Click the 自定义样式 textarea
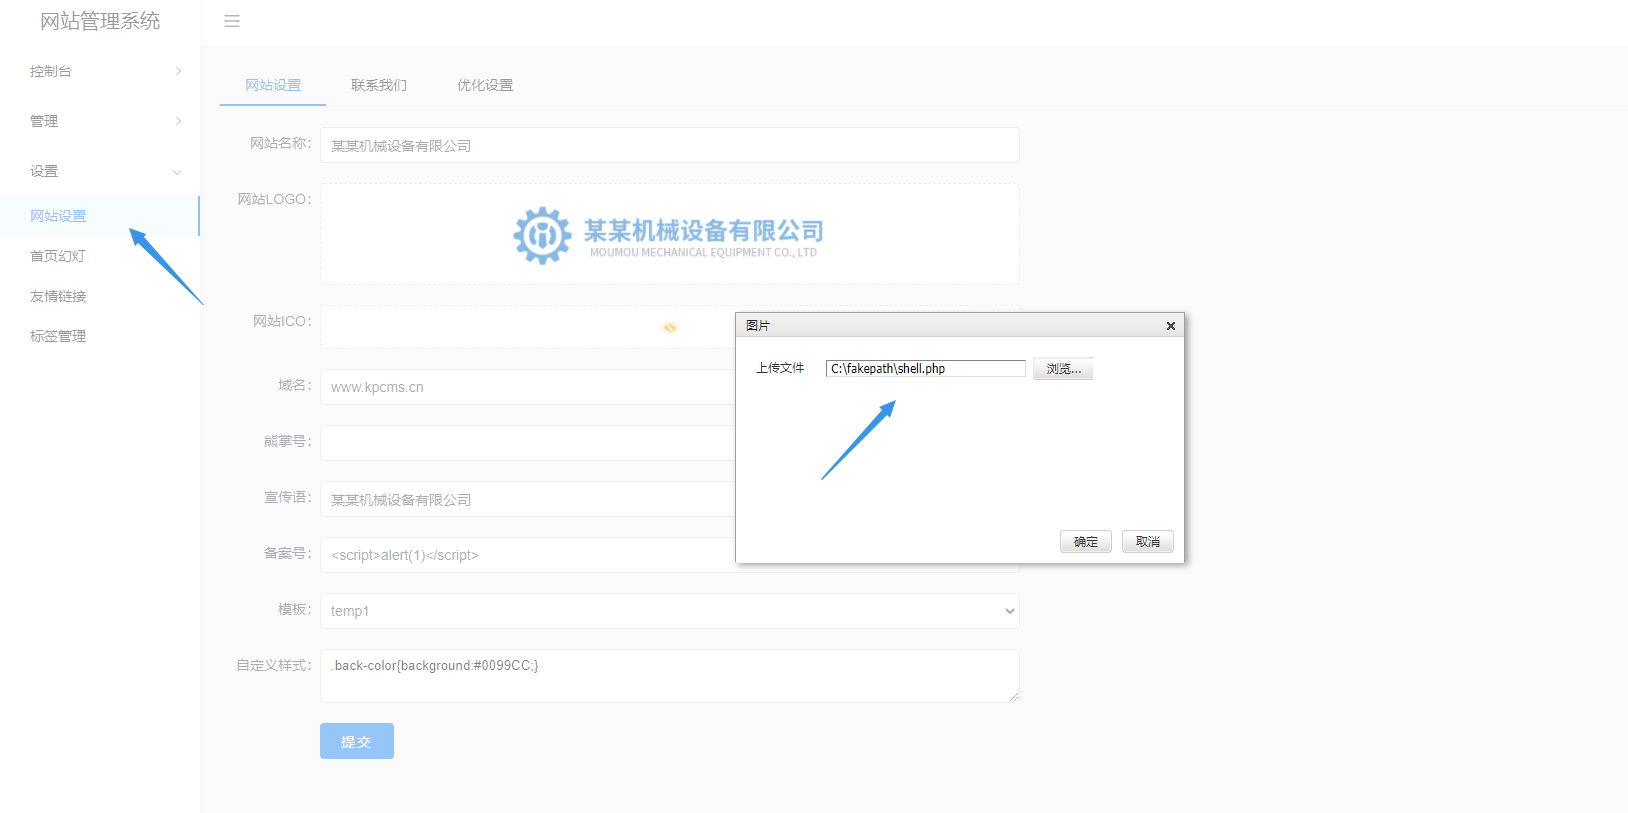 tap(669, 676)
